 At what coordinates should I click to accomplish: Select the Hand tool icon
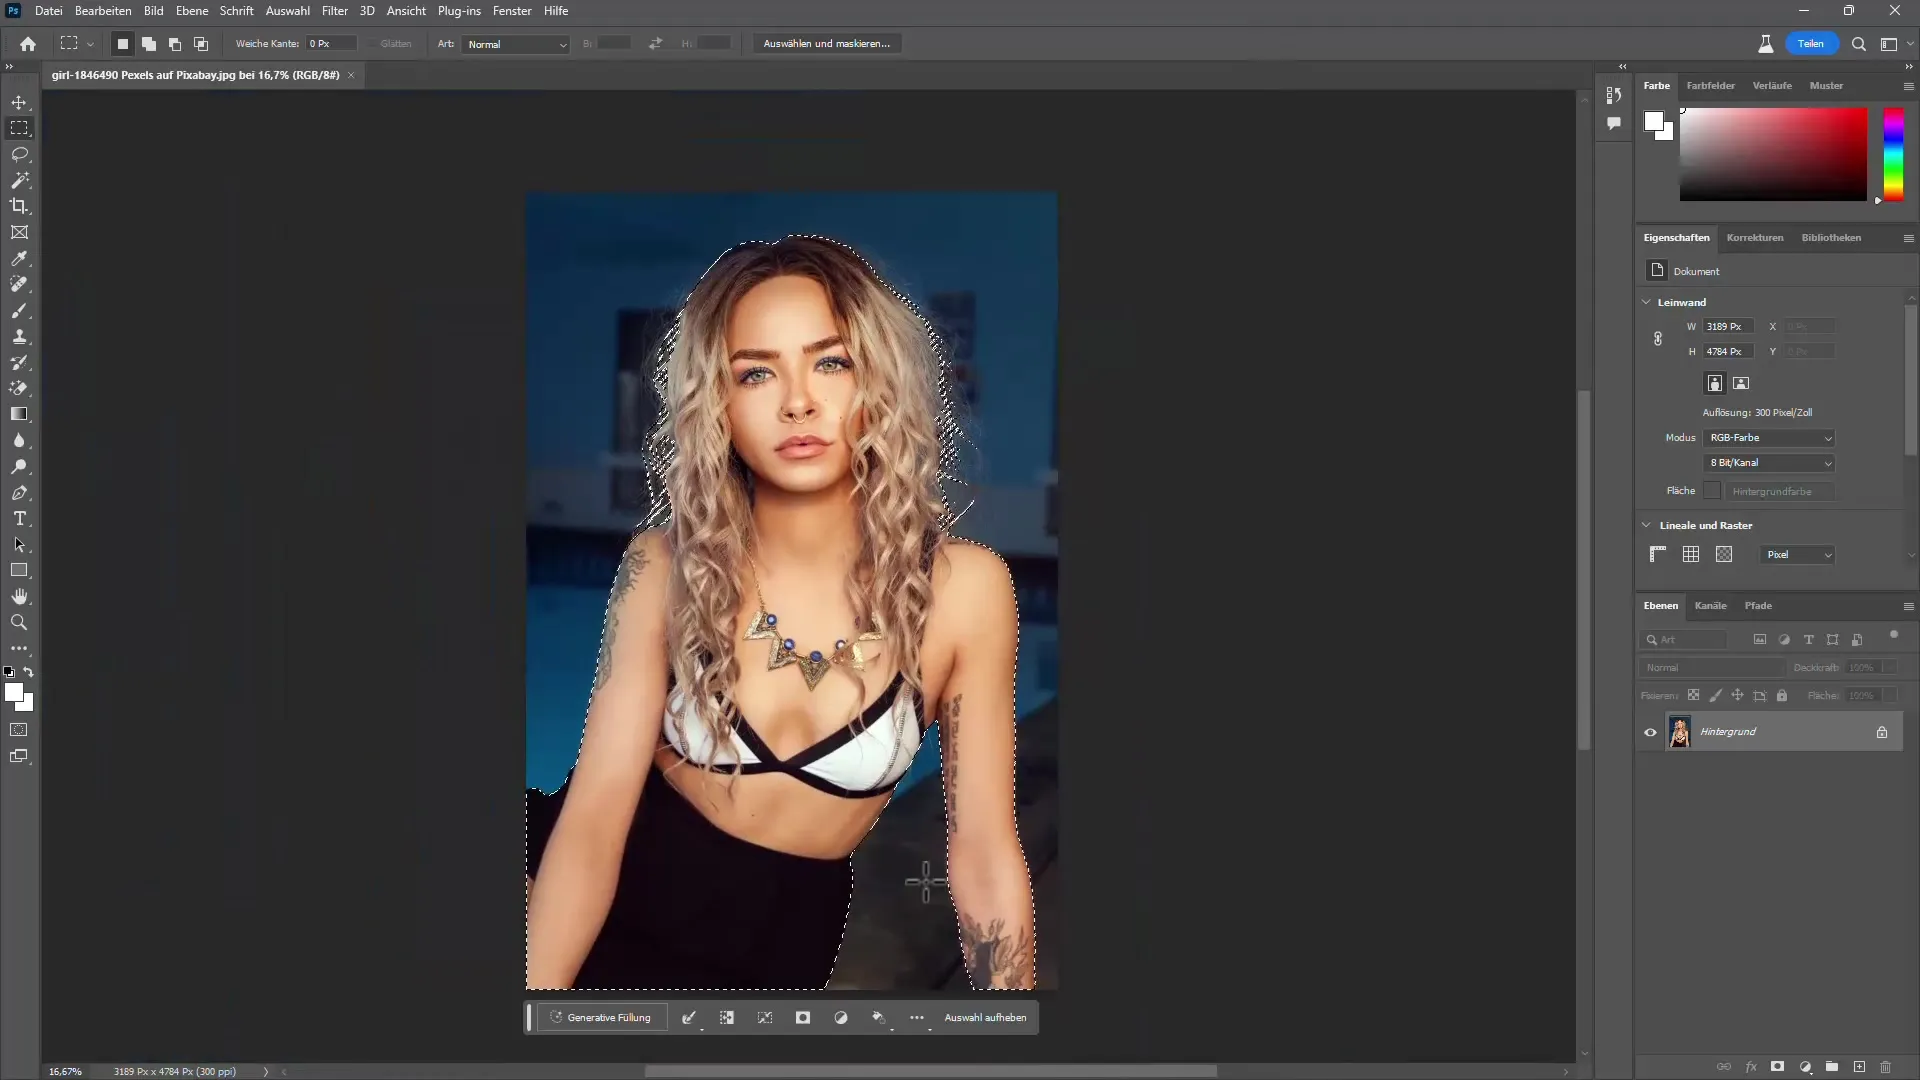(x=18, y=596)
